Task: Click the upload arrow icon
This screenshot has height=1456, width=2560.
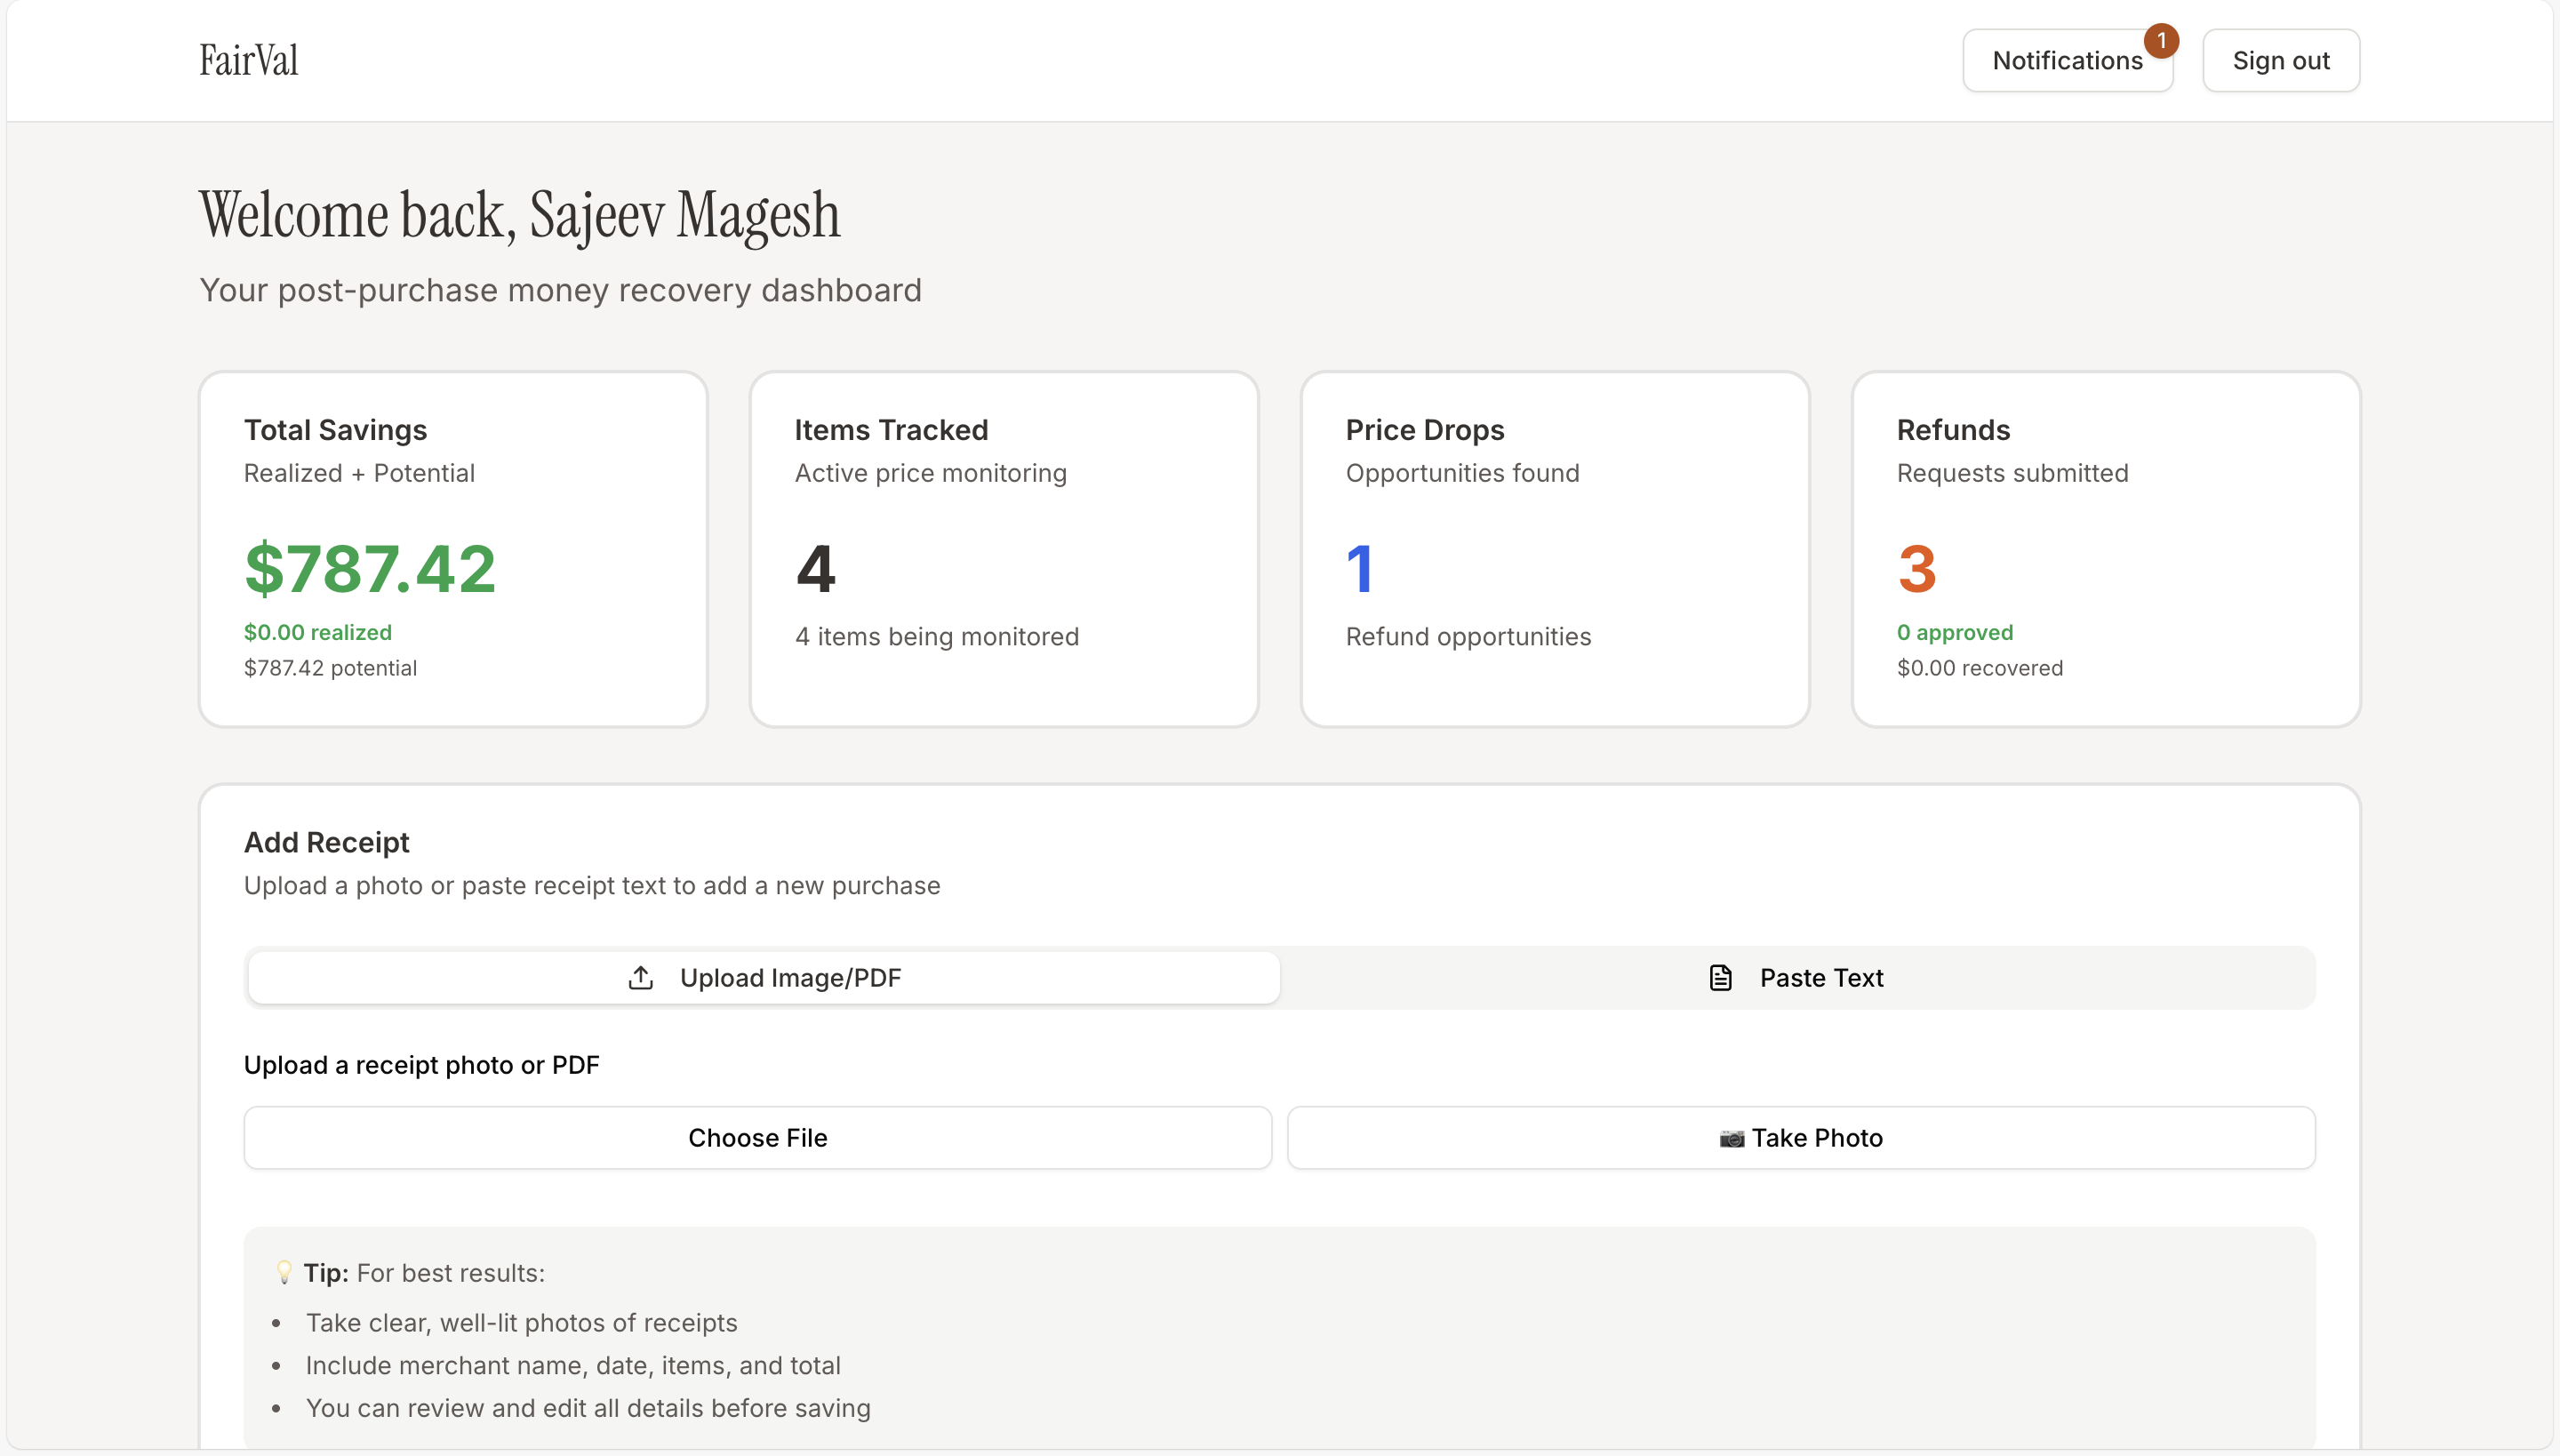Action: tap(641, 977)
